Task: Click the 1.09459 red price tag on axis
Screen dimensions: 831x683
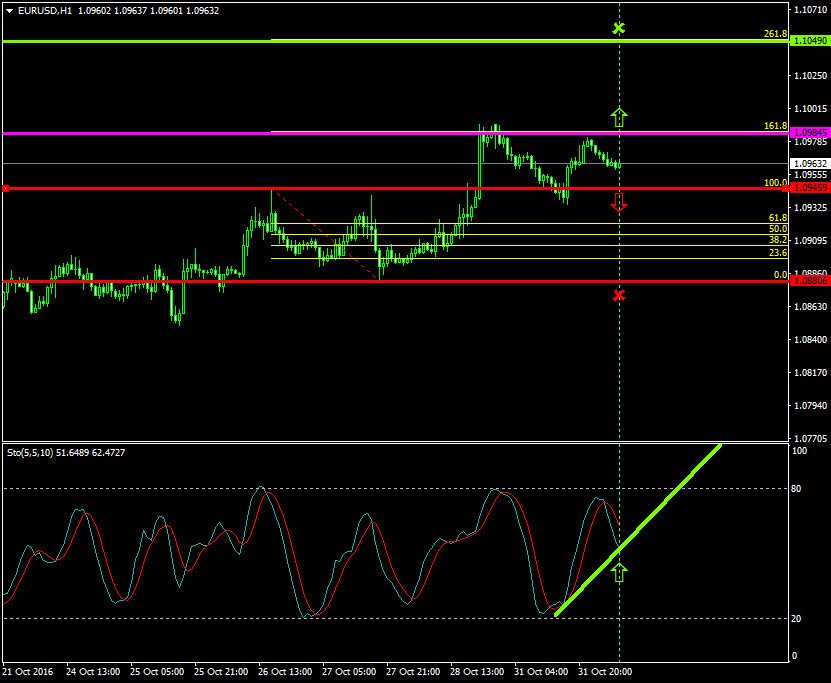Action: pos(810,187)
